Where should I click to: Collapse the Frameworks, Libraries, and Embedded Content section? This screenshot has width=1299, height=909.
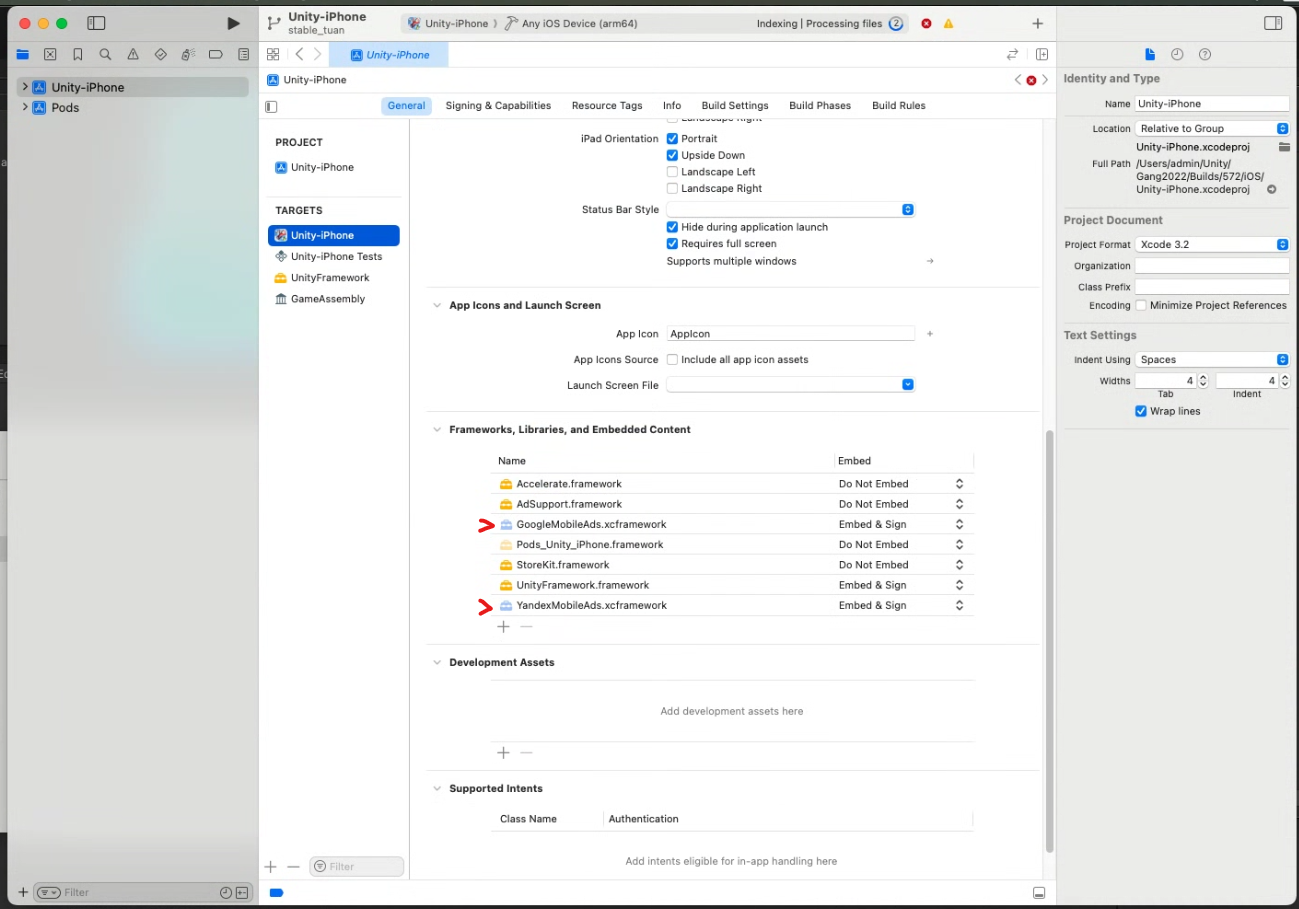[x=437, y=430]
